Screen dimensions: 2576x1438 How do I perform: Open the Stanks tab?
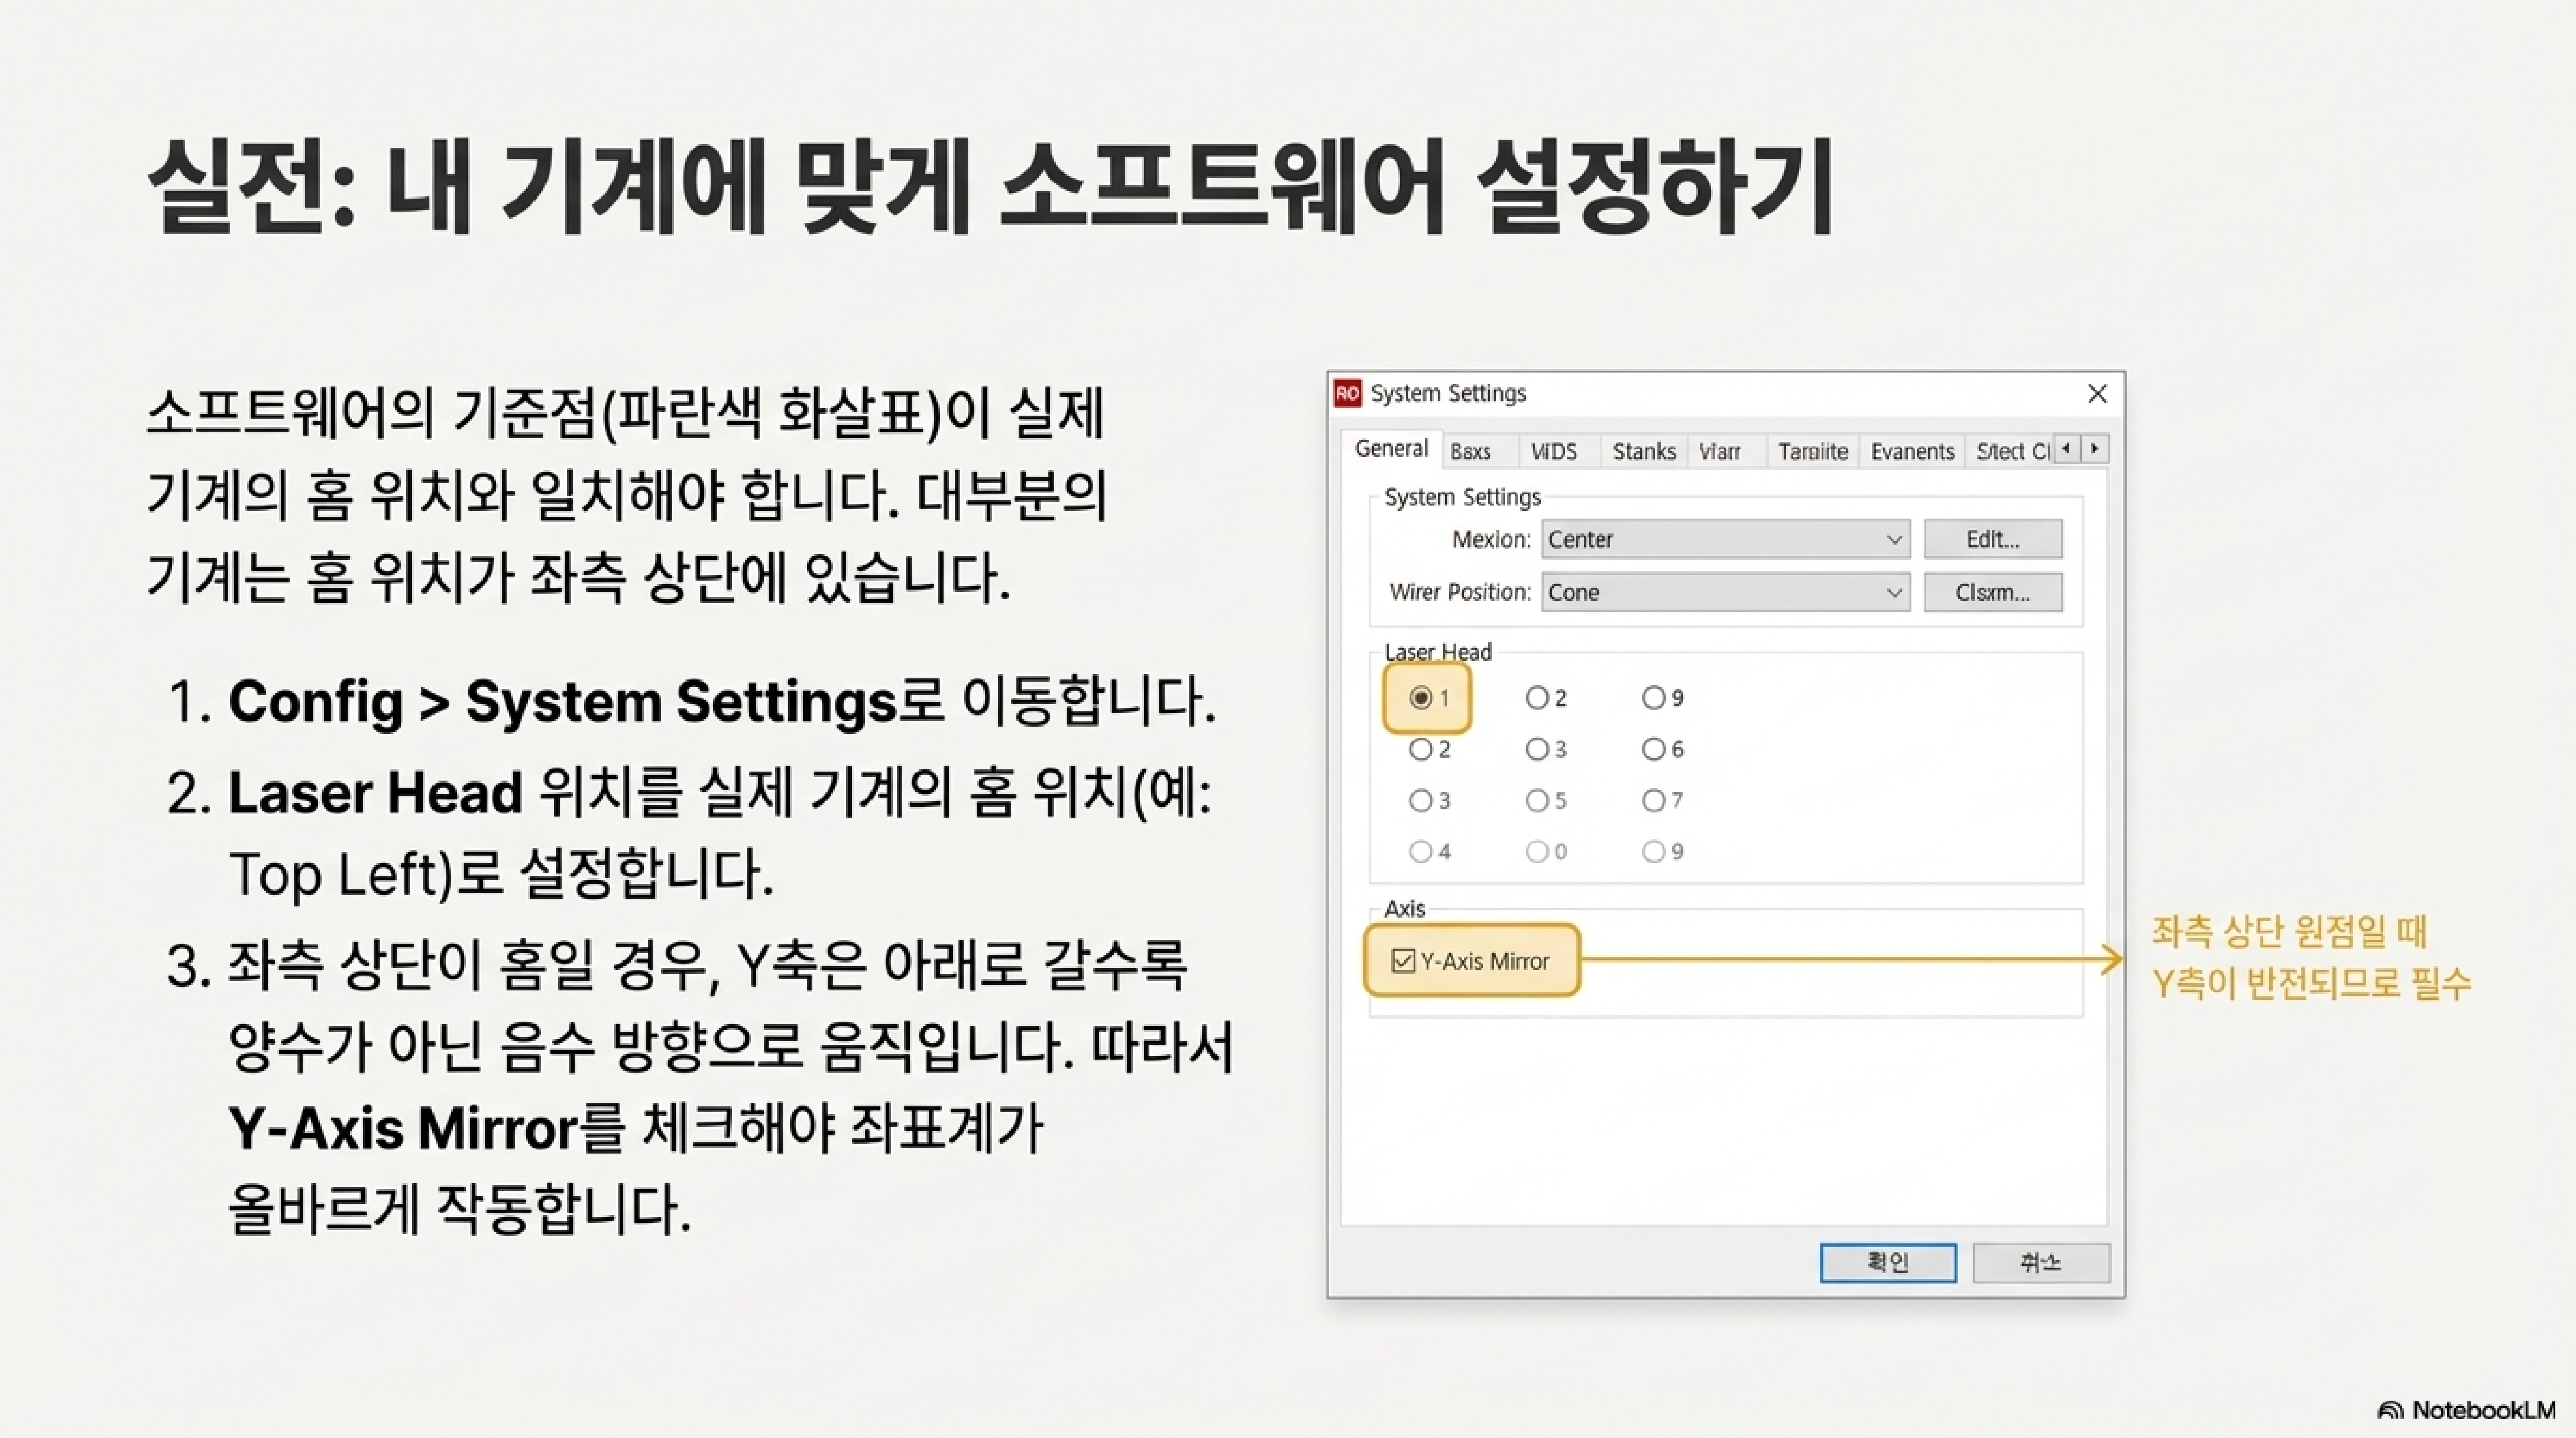click(x=1643, y=451)
